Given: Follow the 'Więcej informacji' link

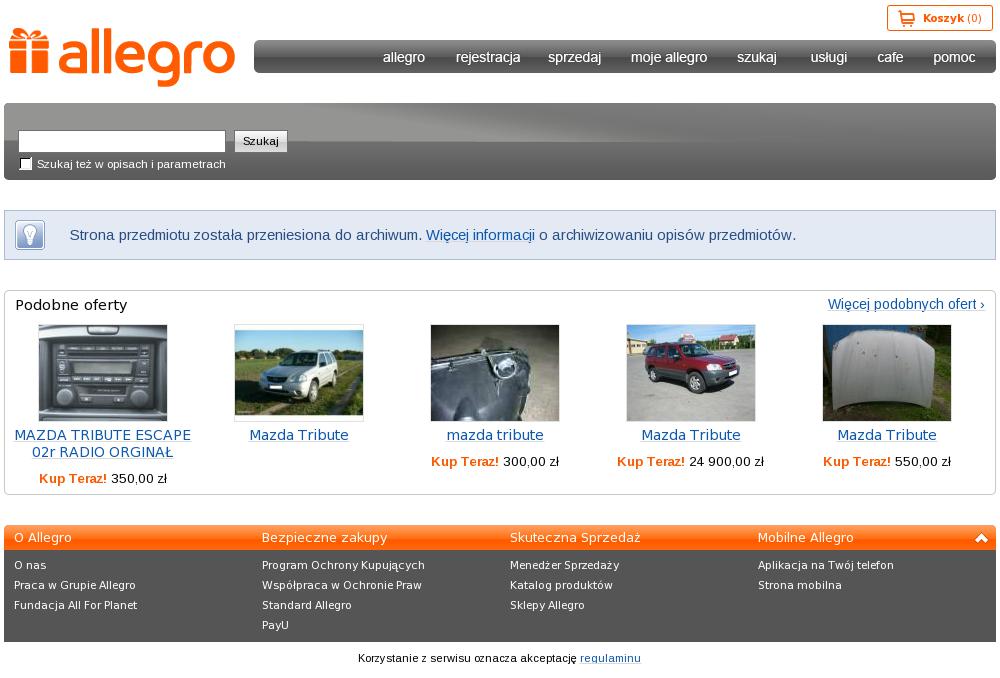Looking at the screenshot, I should tap(480, 235).
